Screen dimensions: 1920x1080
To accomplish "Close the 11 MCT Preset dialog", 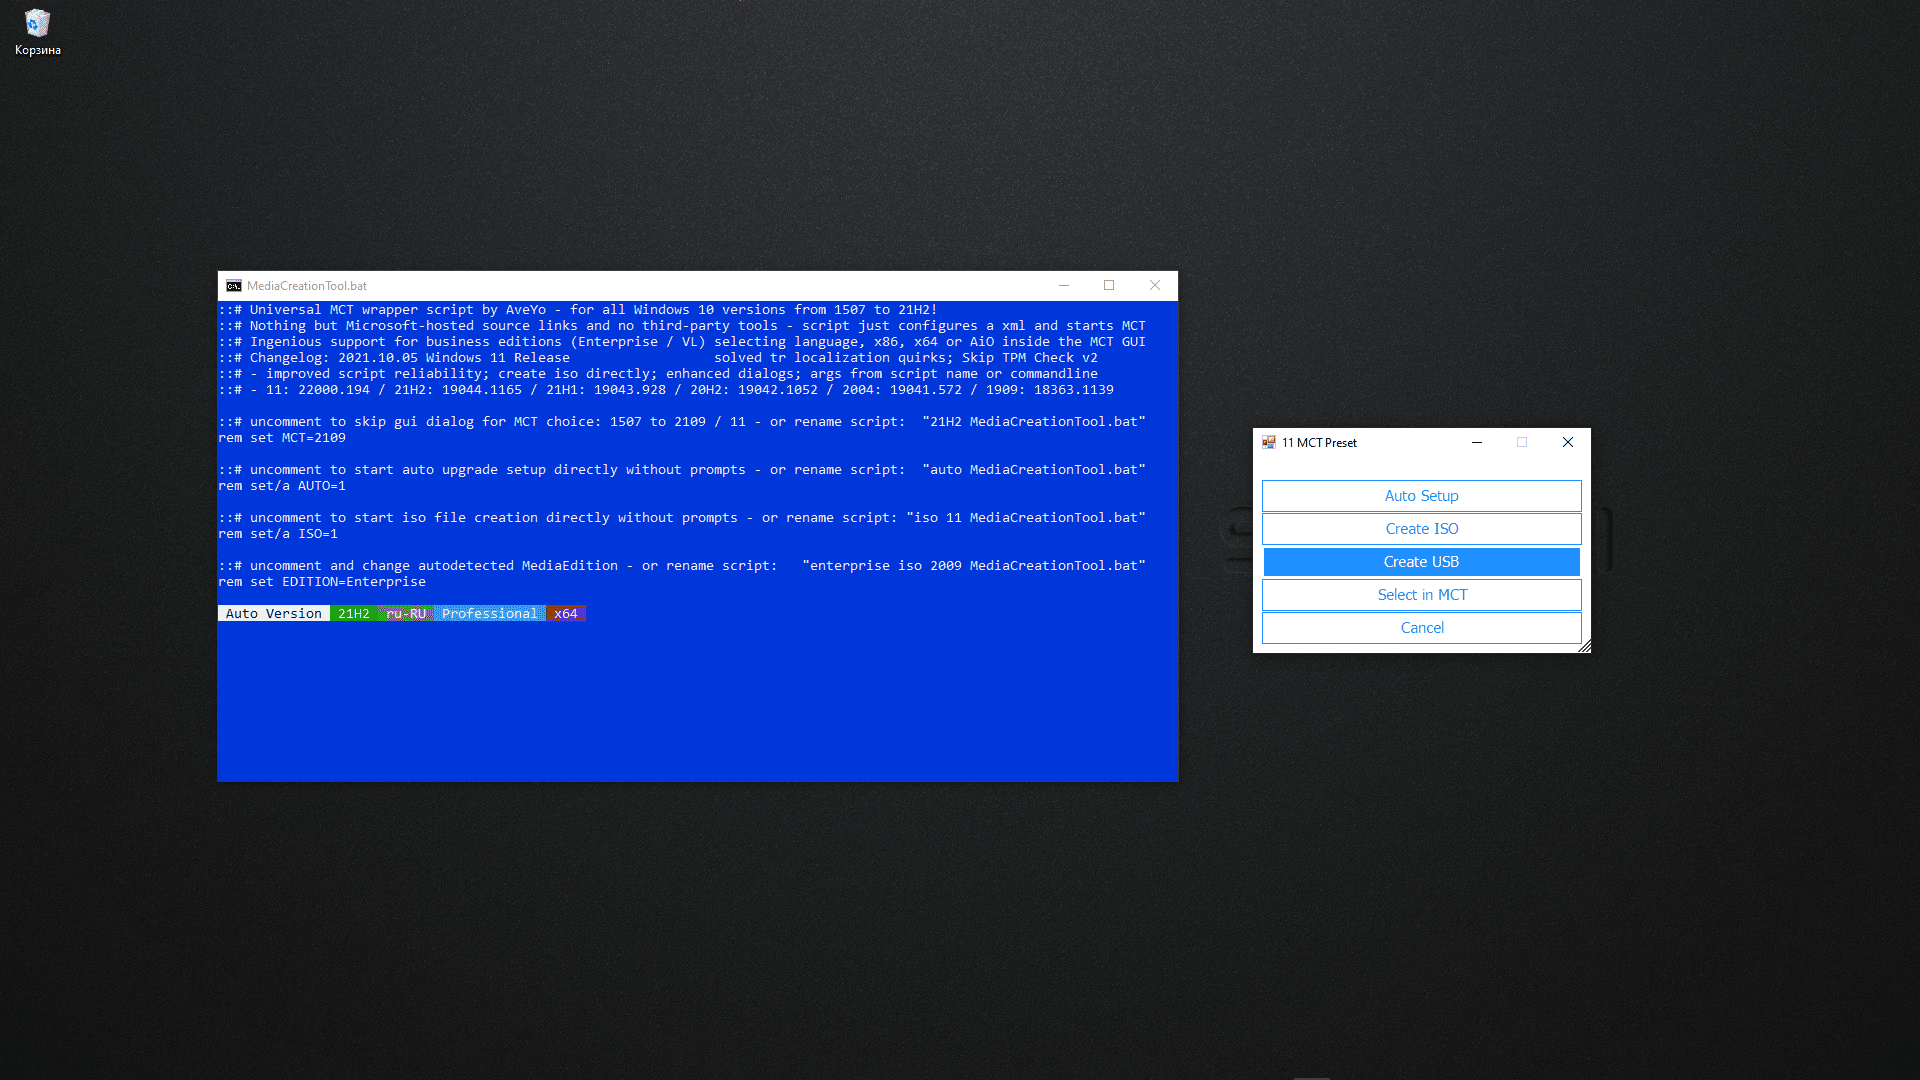I will coord(1568,442).
